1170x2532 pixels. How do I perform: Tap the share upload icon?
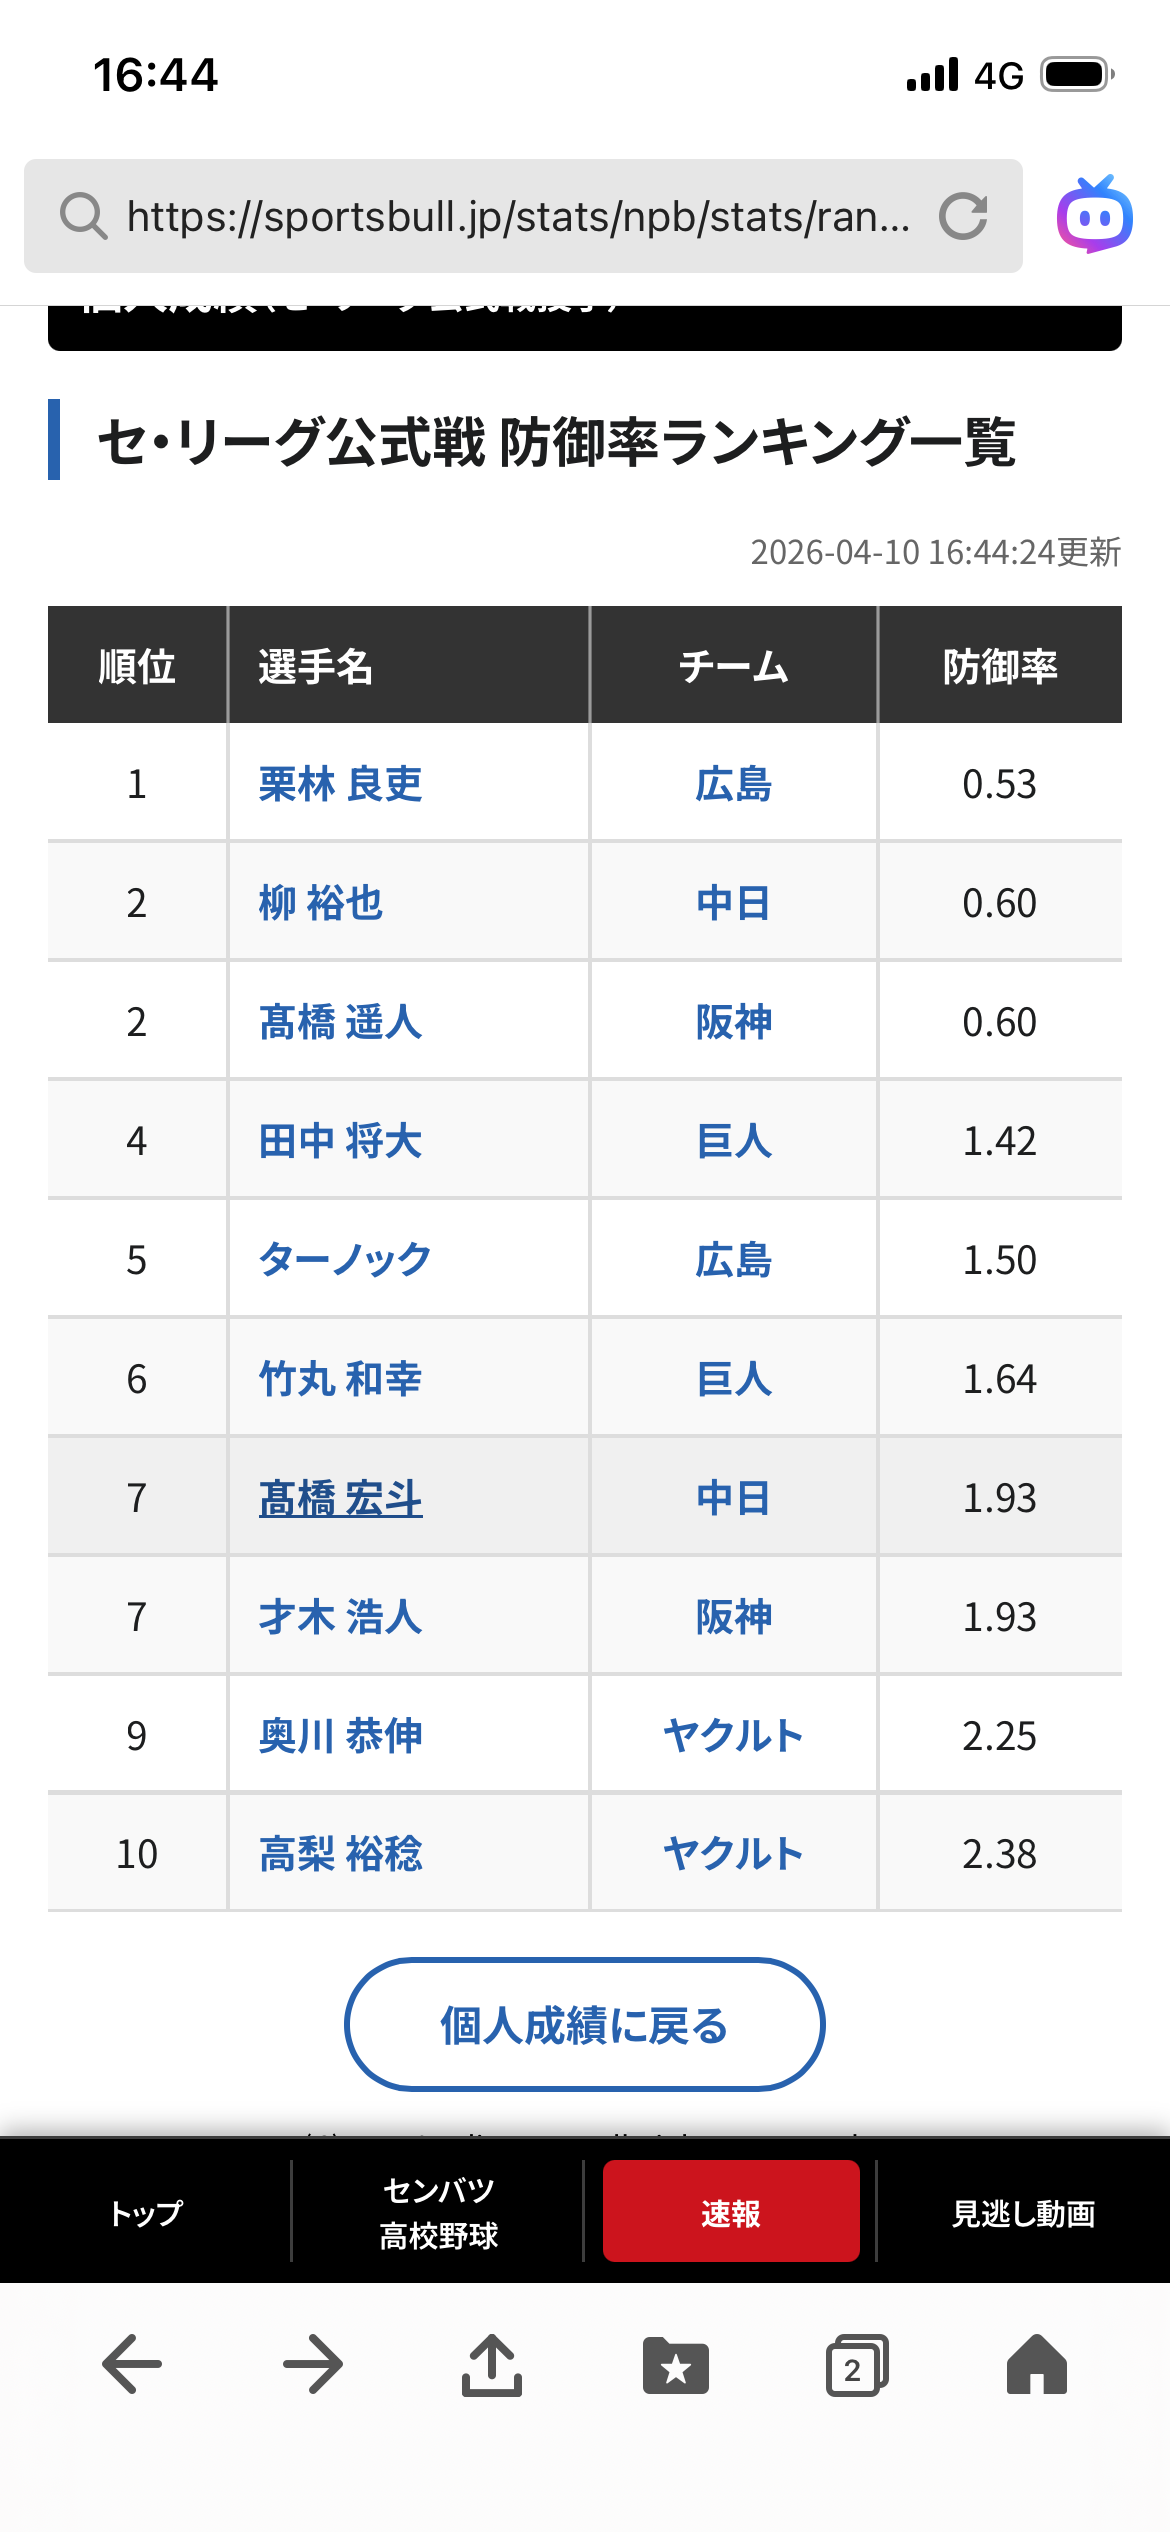(x=492, y=2365)
